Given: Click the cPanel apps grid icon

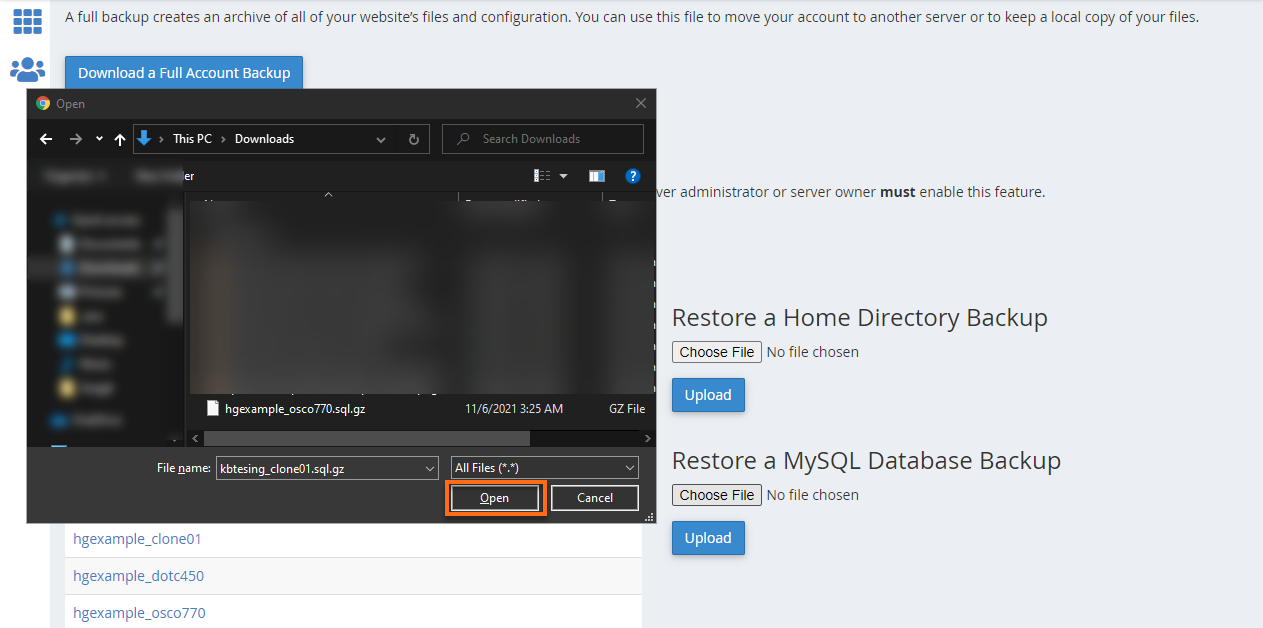Looking at the screenshot, I should tap(27, 21).
